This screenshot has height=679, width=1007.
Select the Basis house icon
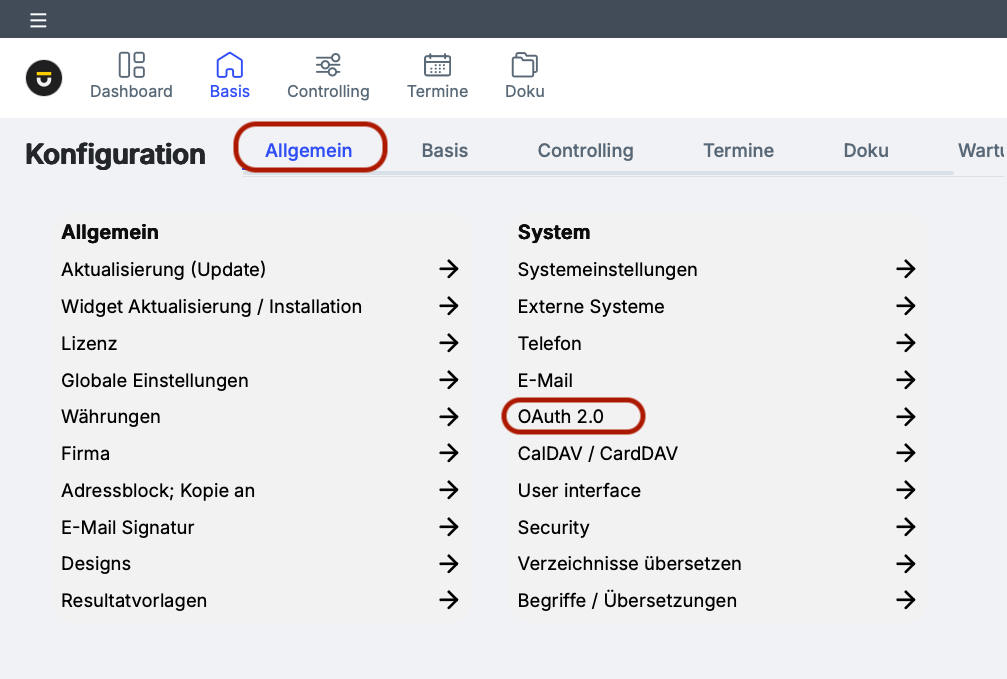pyautogui.click(x=230, y=66)
